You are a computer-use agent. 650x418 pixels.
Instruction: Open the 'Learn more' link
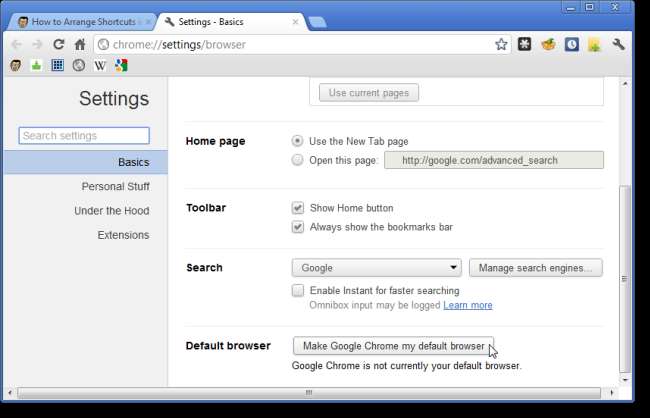click(468, 305)
